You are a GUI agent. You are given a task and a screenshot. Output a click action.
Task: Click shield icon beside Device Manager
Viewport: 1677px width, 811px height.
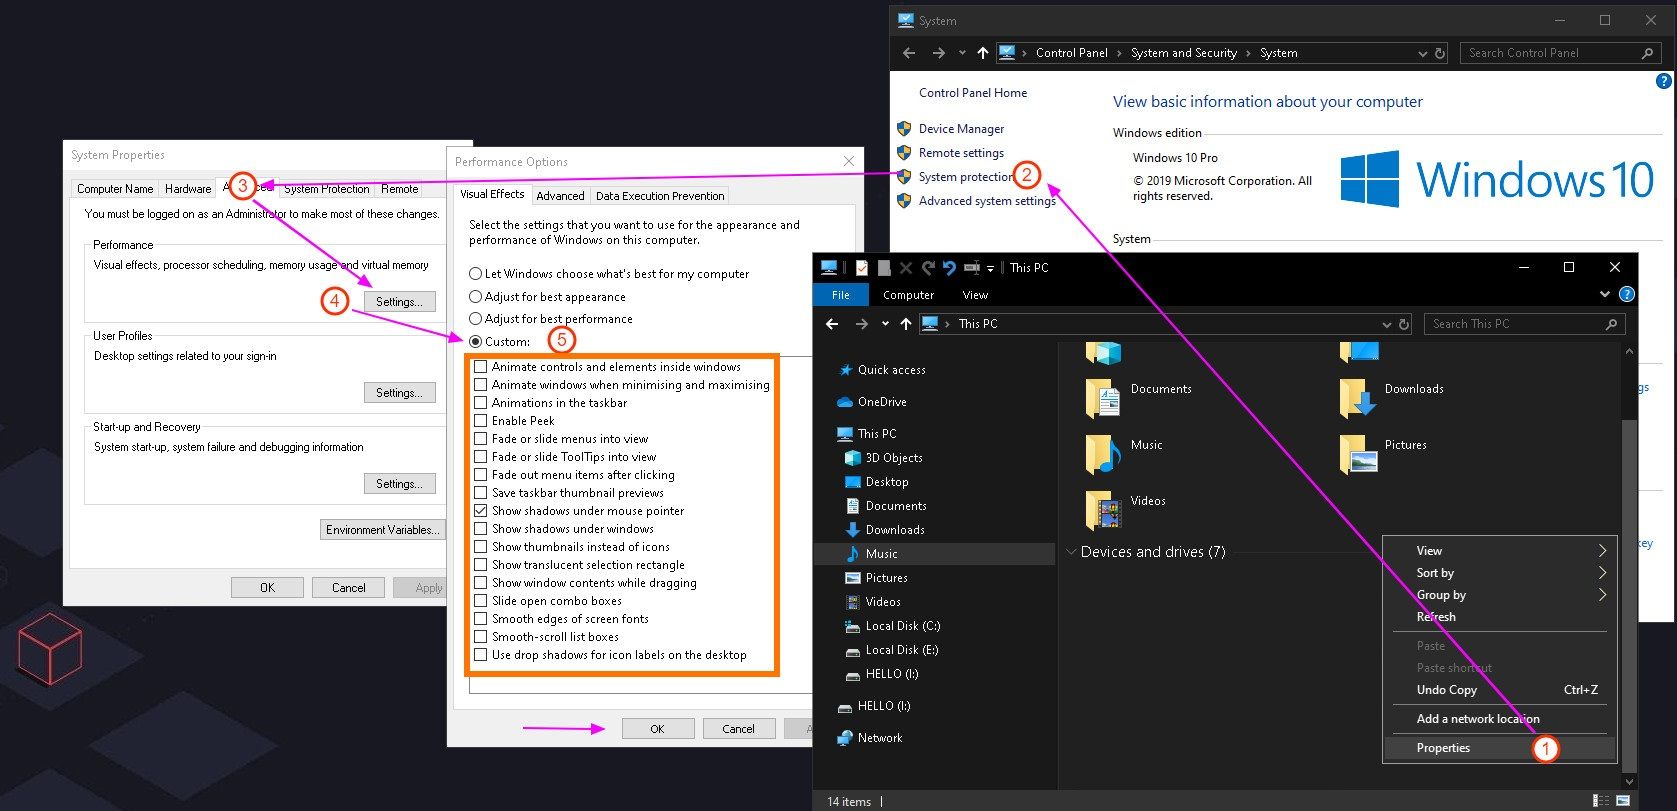[x=904, y=129]
